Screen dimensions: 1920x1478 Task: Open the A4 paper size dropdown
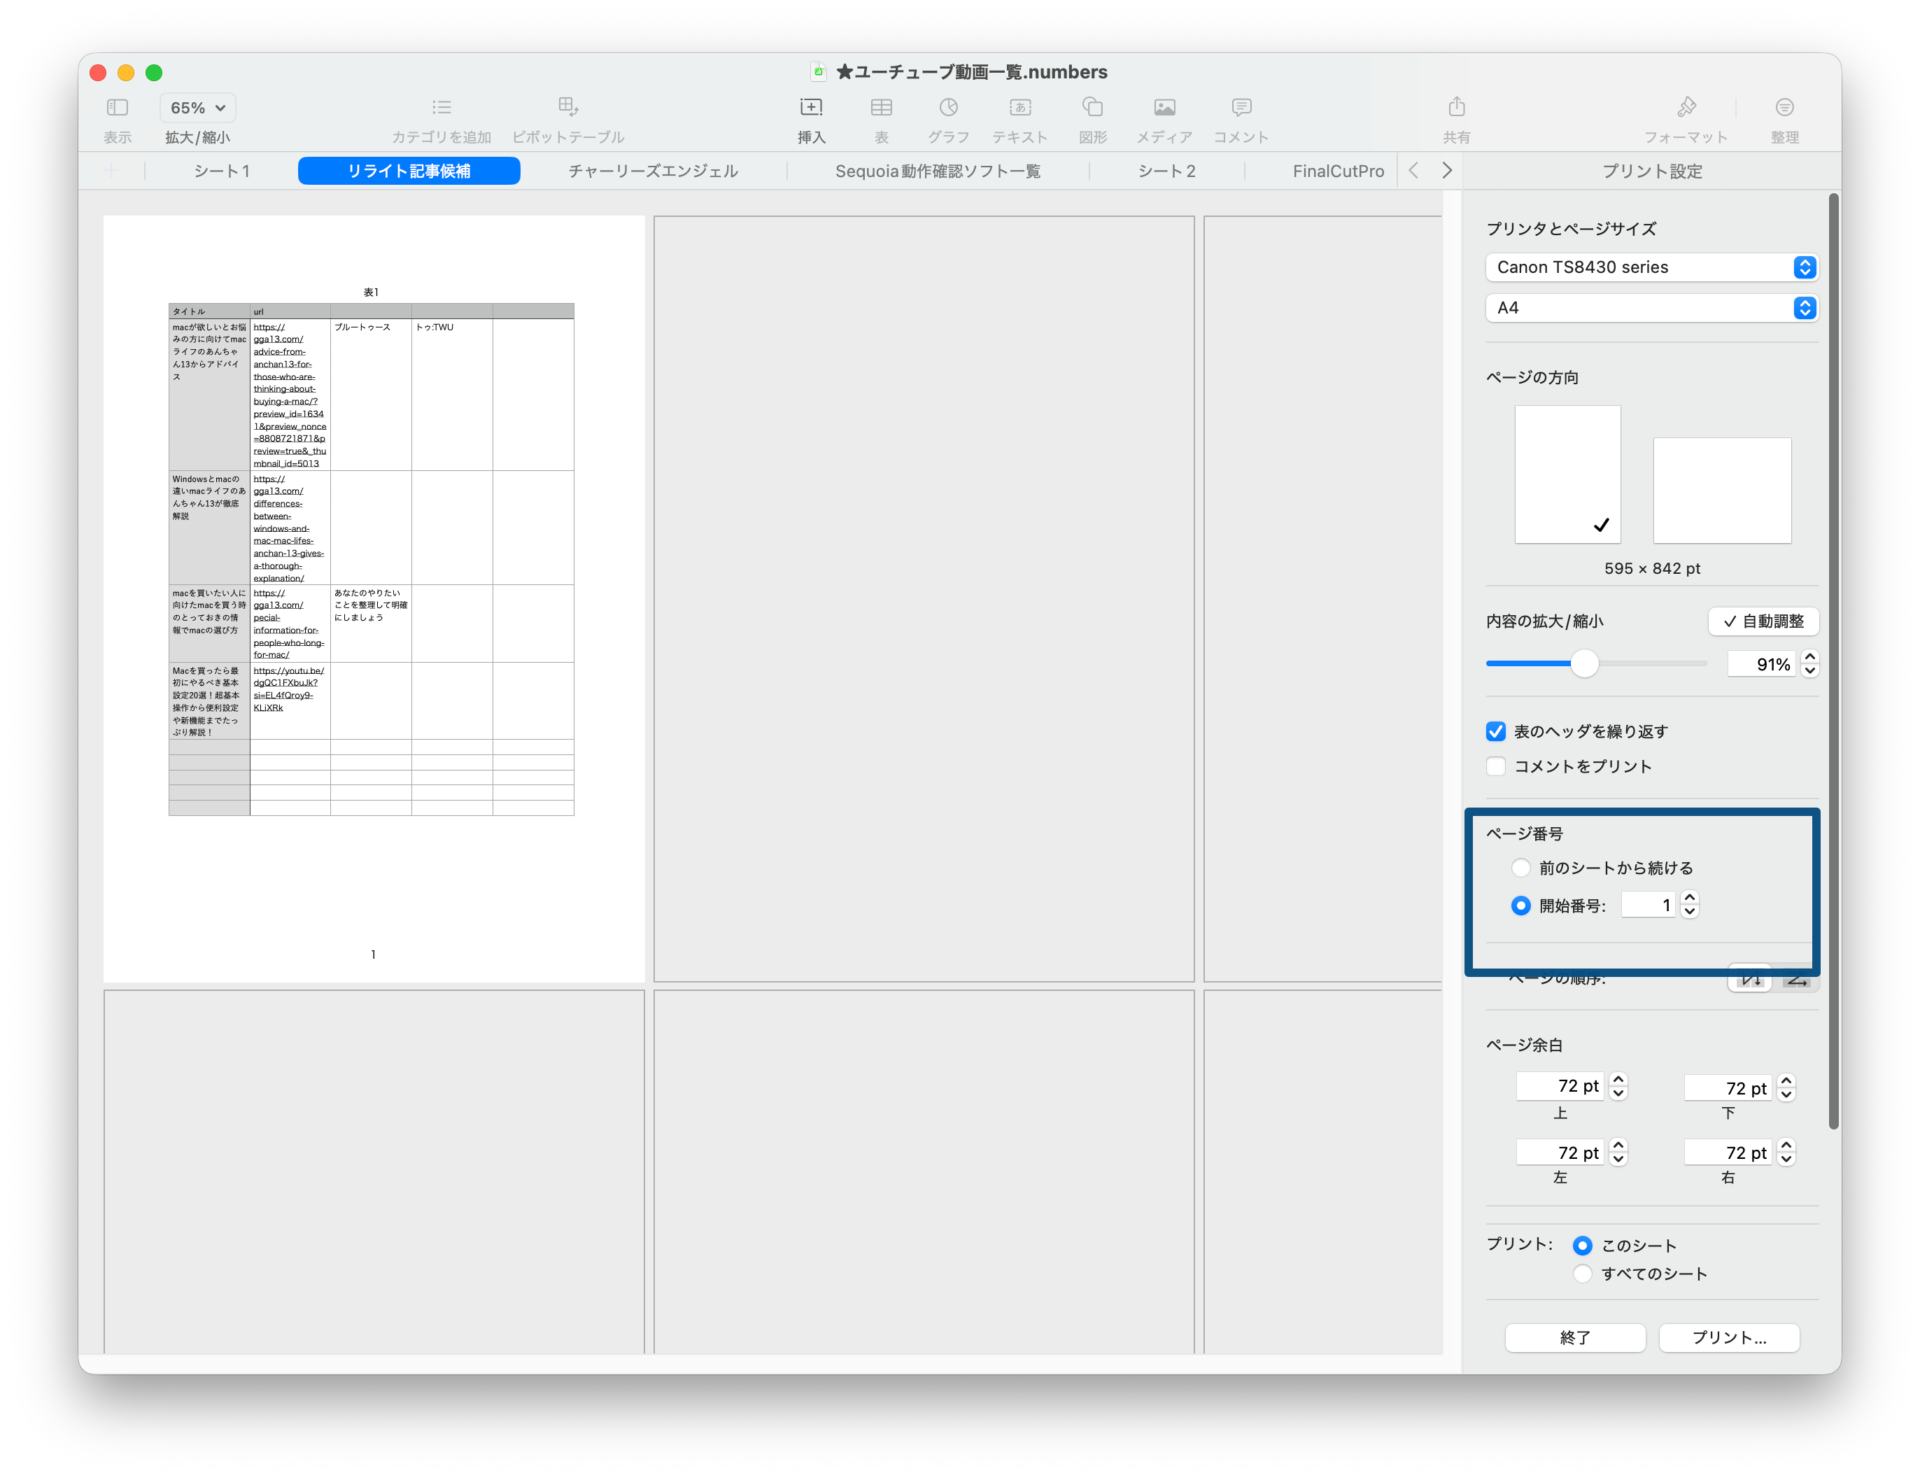[x=1651, y=308]
